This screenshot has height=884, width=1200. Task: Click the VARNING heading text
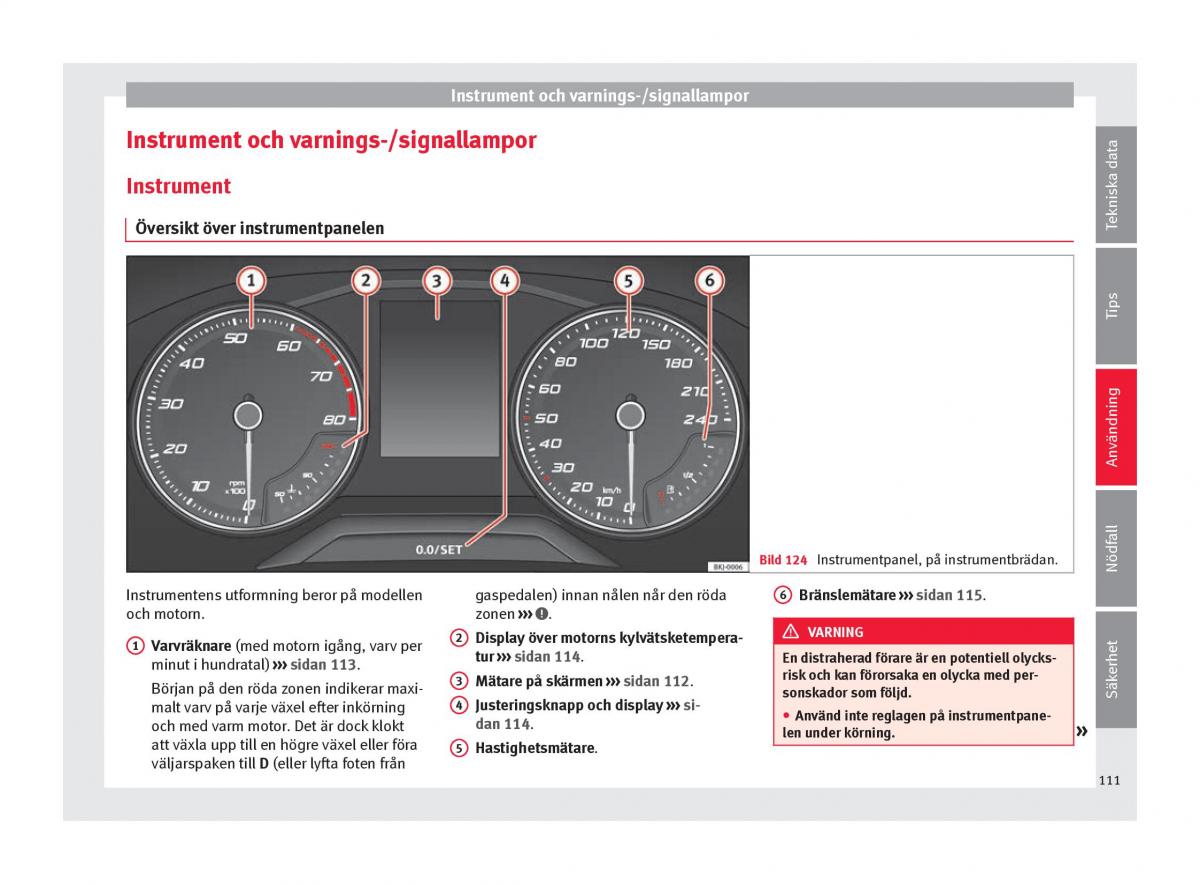point(836,632)
